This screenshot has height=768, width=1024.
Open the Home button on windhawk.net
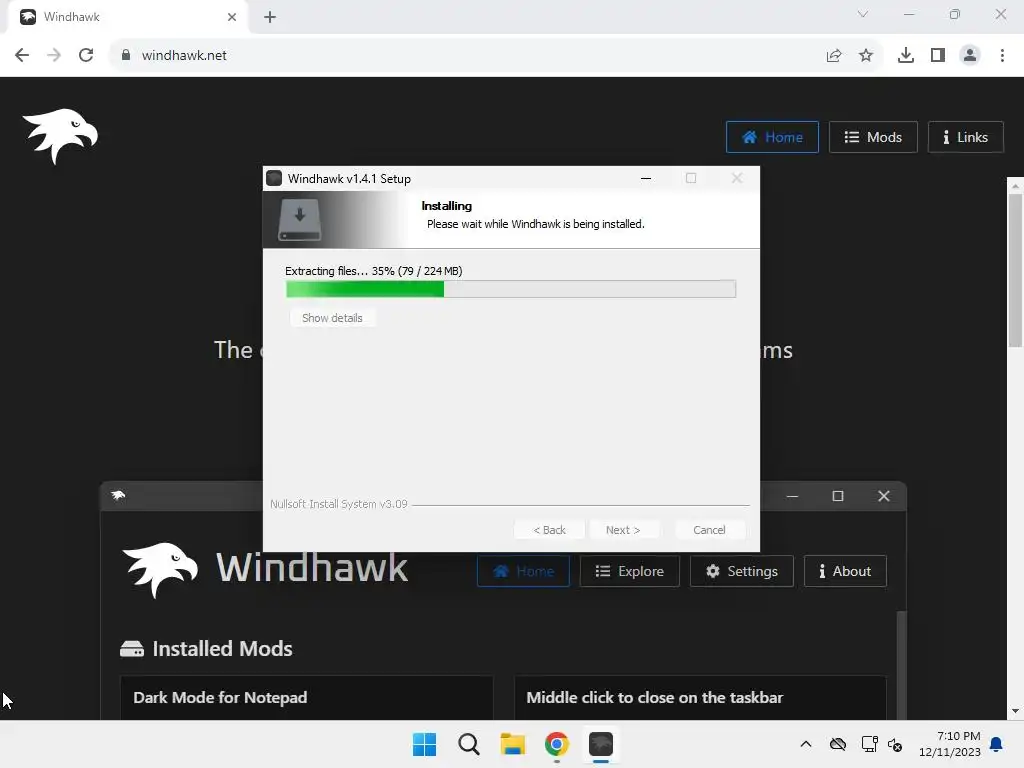772,137
